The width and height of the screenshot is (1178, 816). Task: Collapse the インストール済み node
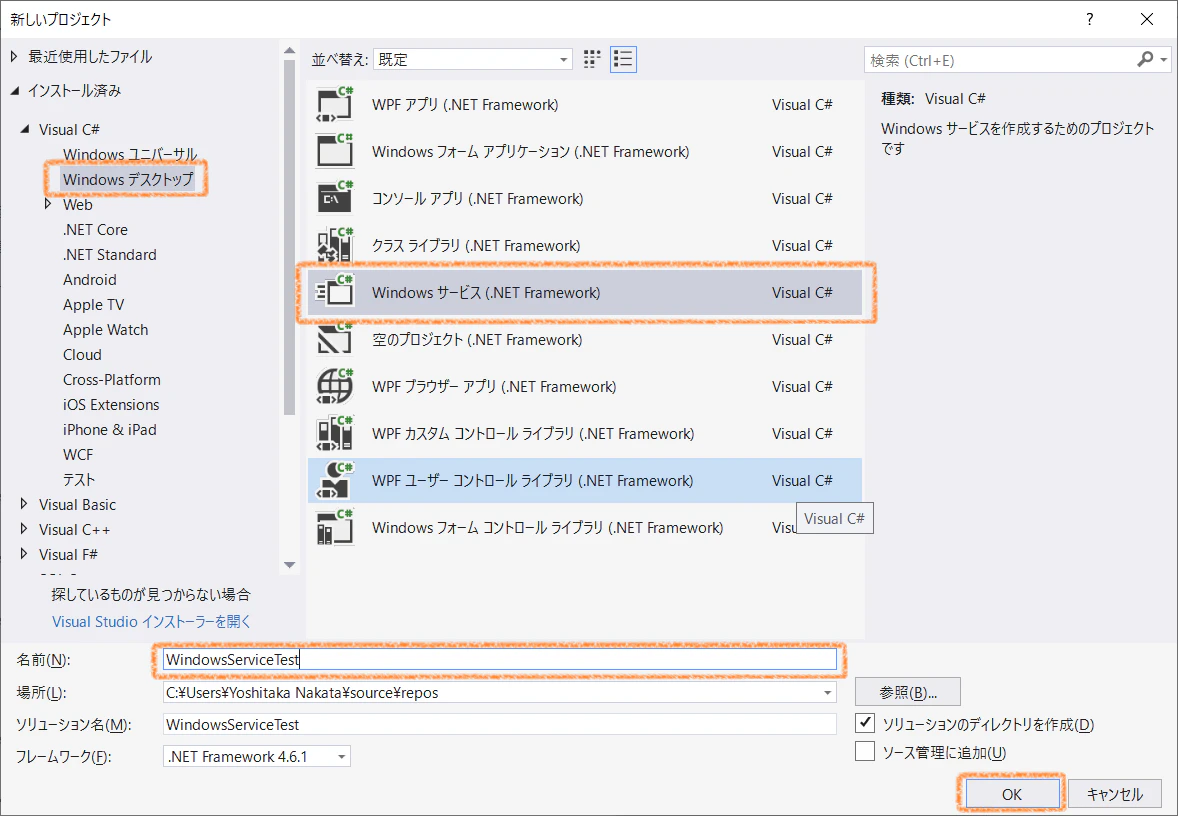point(14,91)
